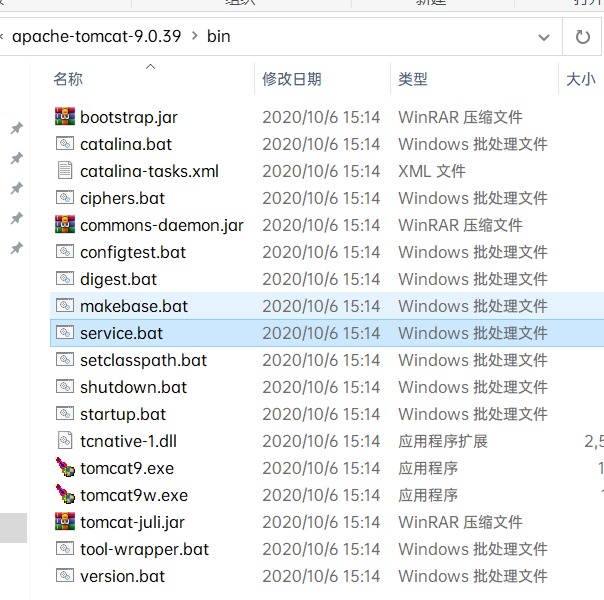The width and height of the screenshot is (604, 600).
Task: Select the version.bat file name
Action: coord(122,576)
